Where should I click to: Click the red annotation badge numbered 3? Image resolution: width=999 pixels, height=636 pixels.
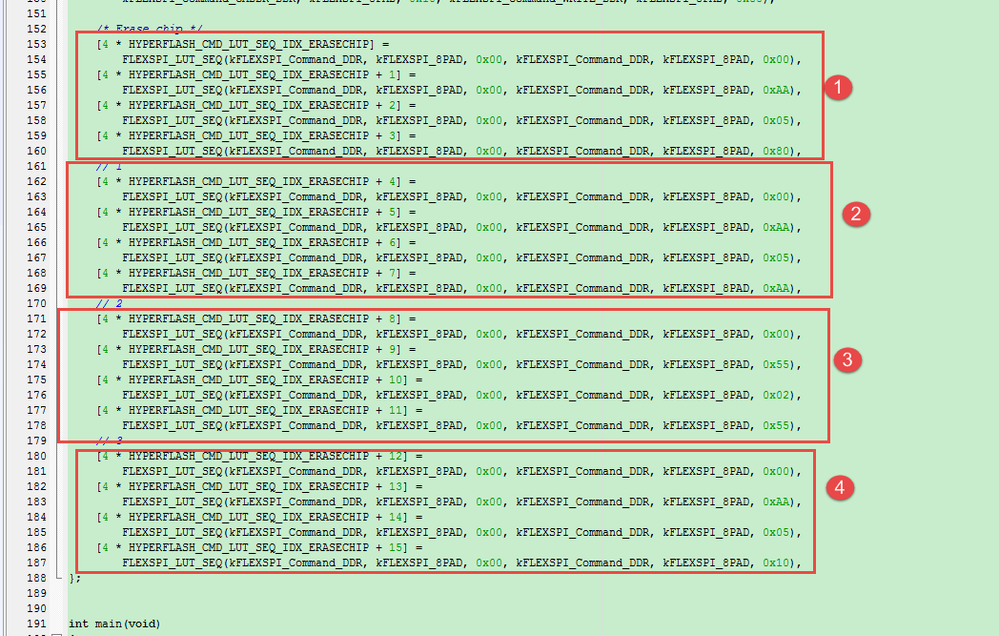[x=847, y=360]
